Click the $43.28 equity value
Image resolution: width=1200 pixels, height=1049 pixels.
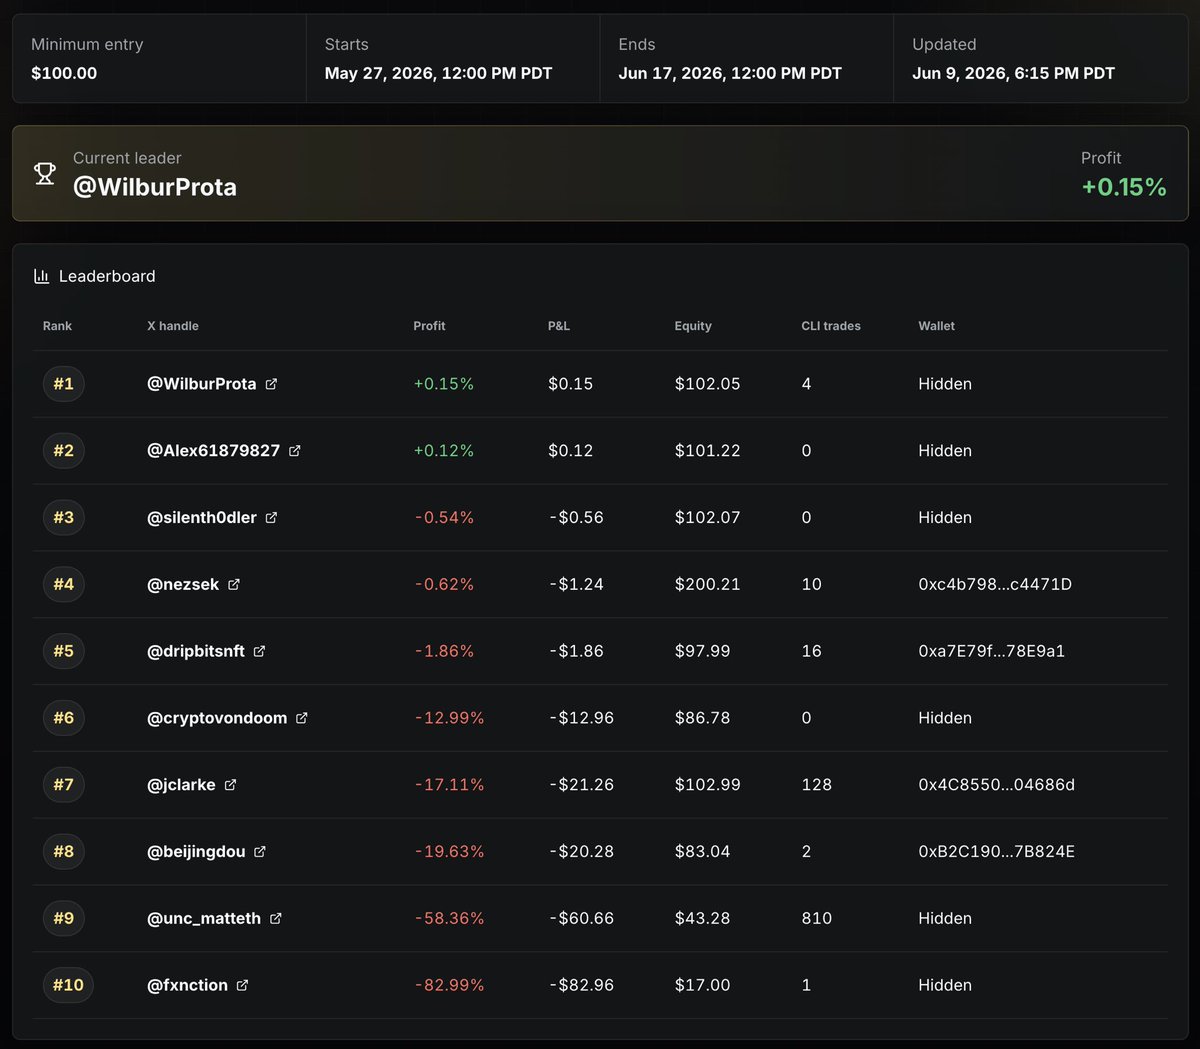click(x=703, y=918)
